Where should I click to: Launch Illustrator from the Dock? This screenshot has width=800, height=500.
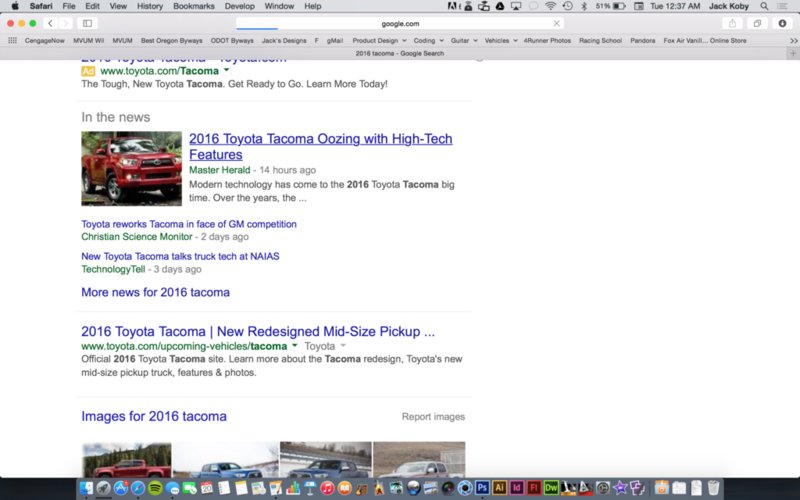[x=499, y=488]
